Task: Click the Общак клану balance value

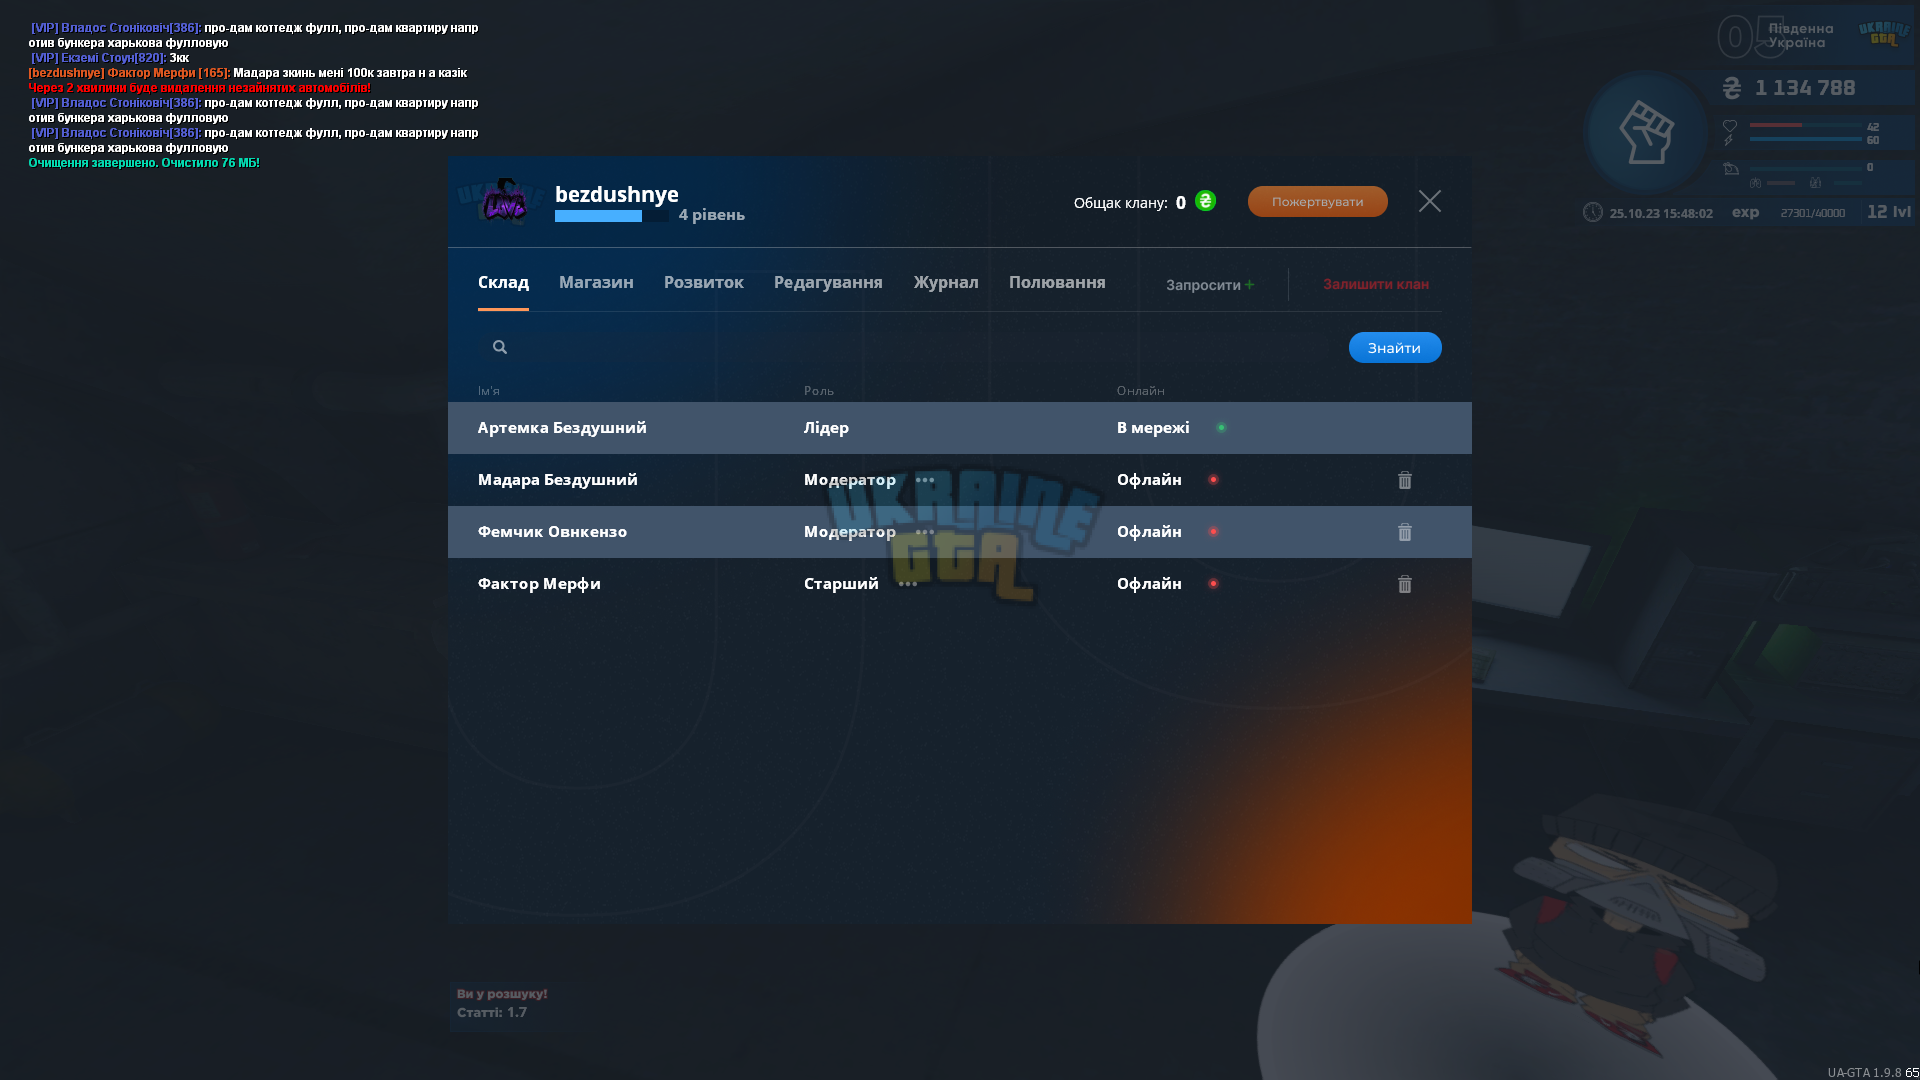Action: 1181,203
